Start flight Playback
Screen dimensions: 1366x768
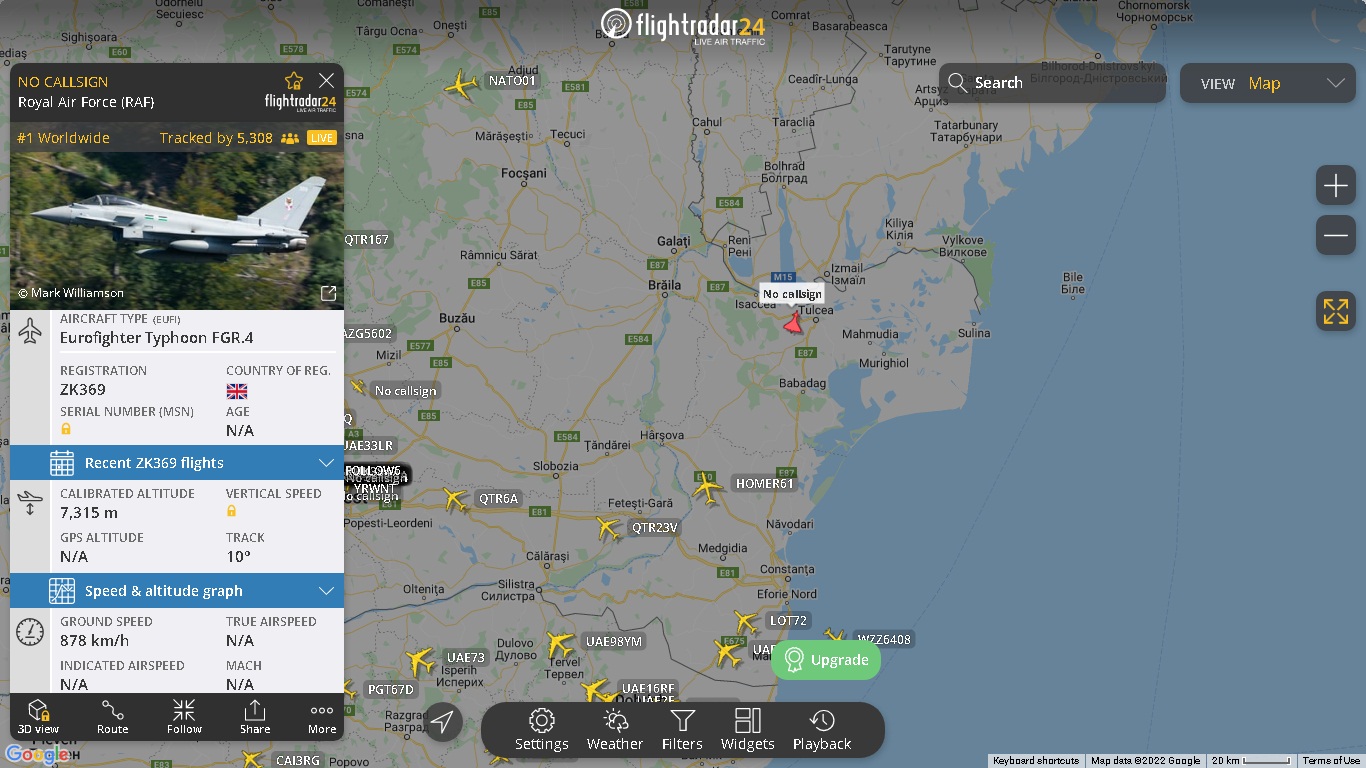[x=822, y=730]
